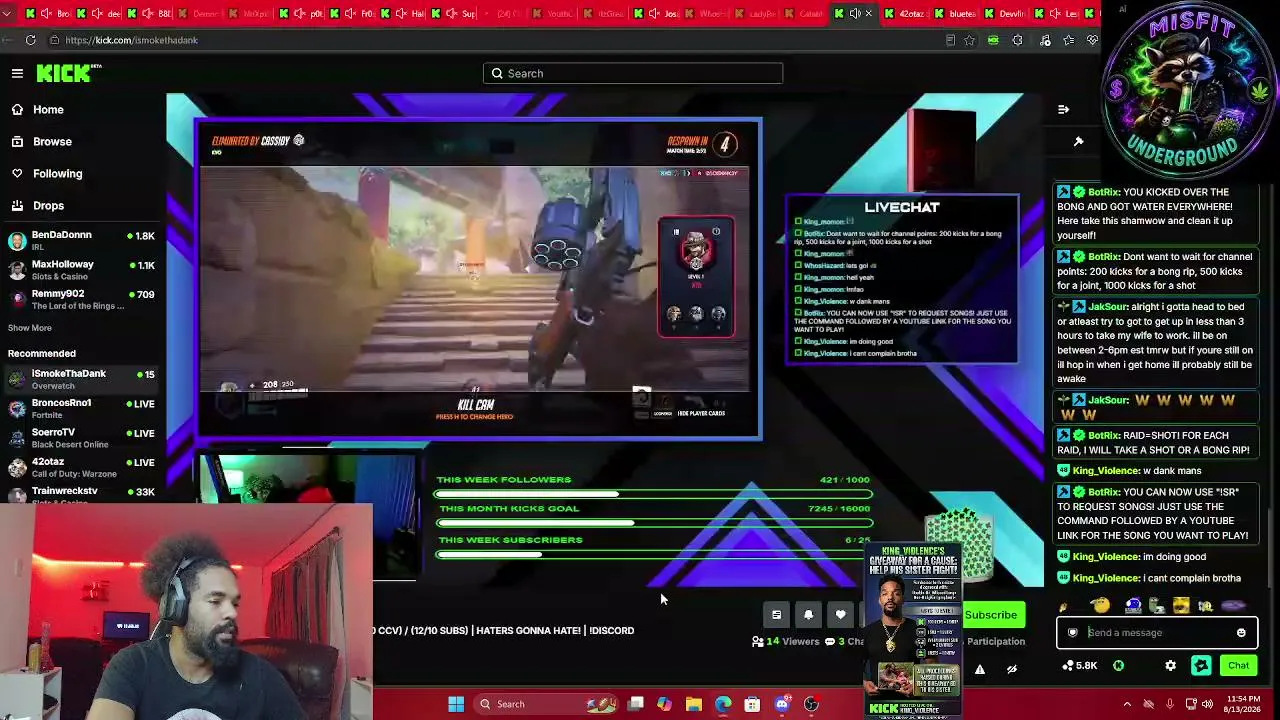Click the chat identity shield icon
Viewport: 1280px width, 720px height.
[1073, 633]
